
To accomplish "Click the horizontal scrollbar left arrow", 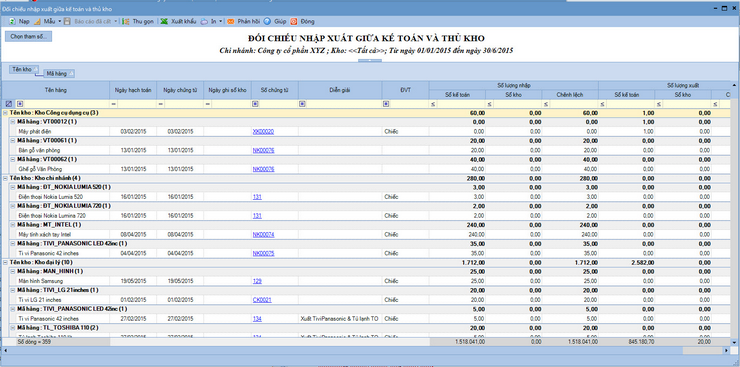I will 5,350.
